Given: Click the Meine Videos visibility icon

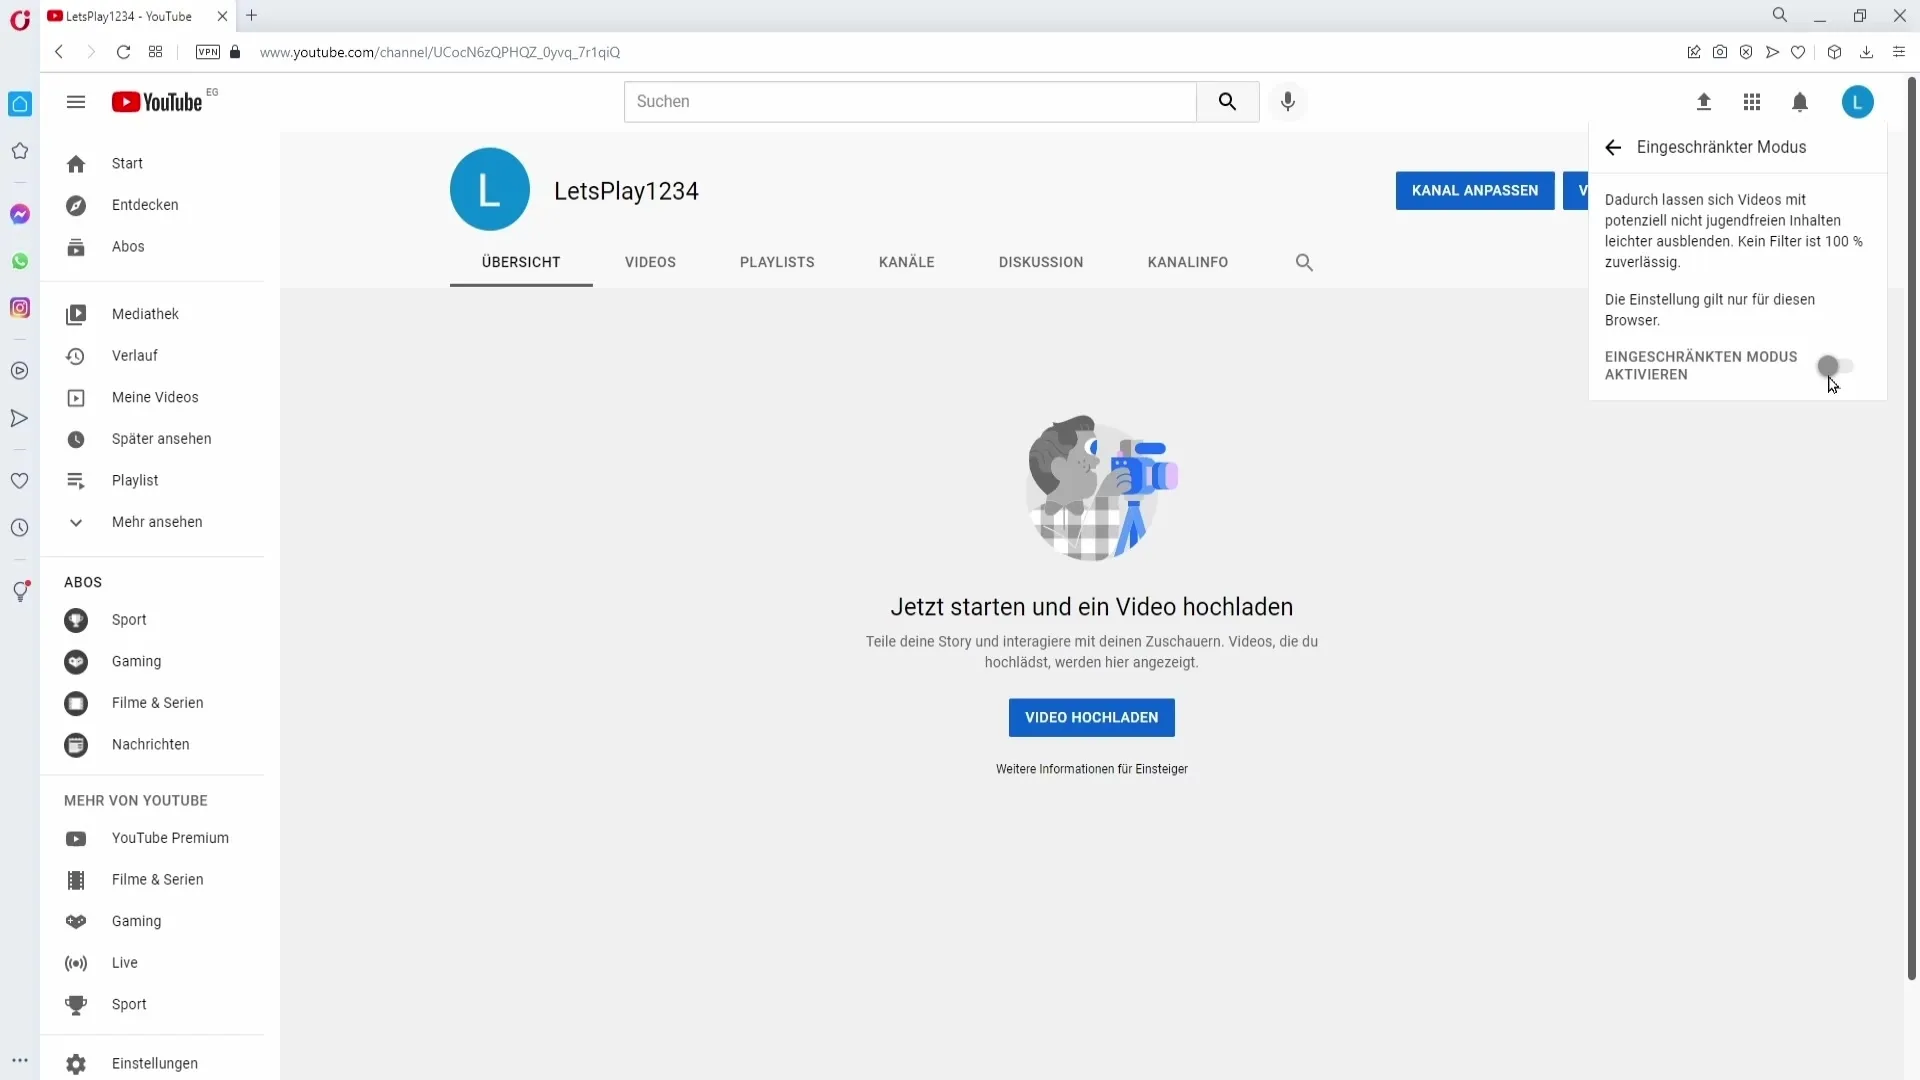Looking at the screenshot, I should tap(75, 397).
